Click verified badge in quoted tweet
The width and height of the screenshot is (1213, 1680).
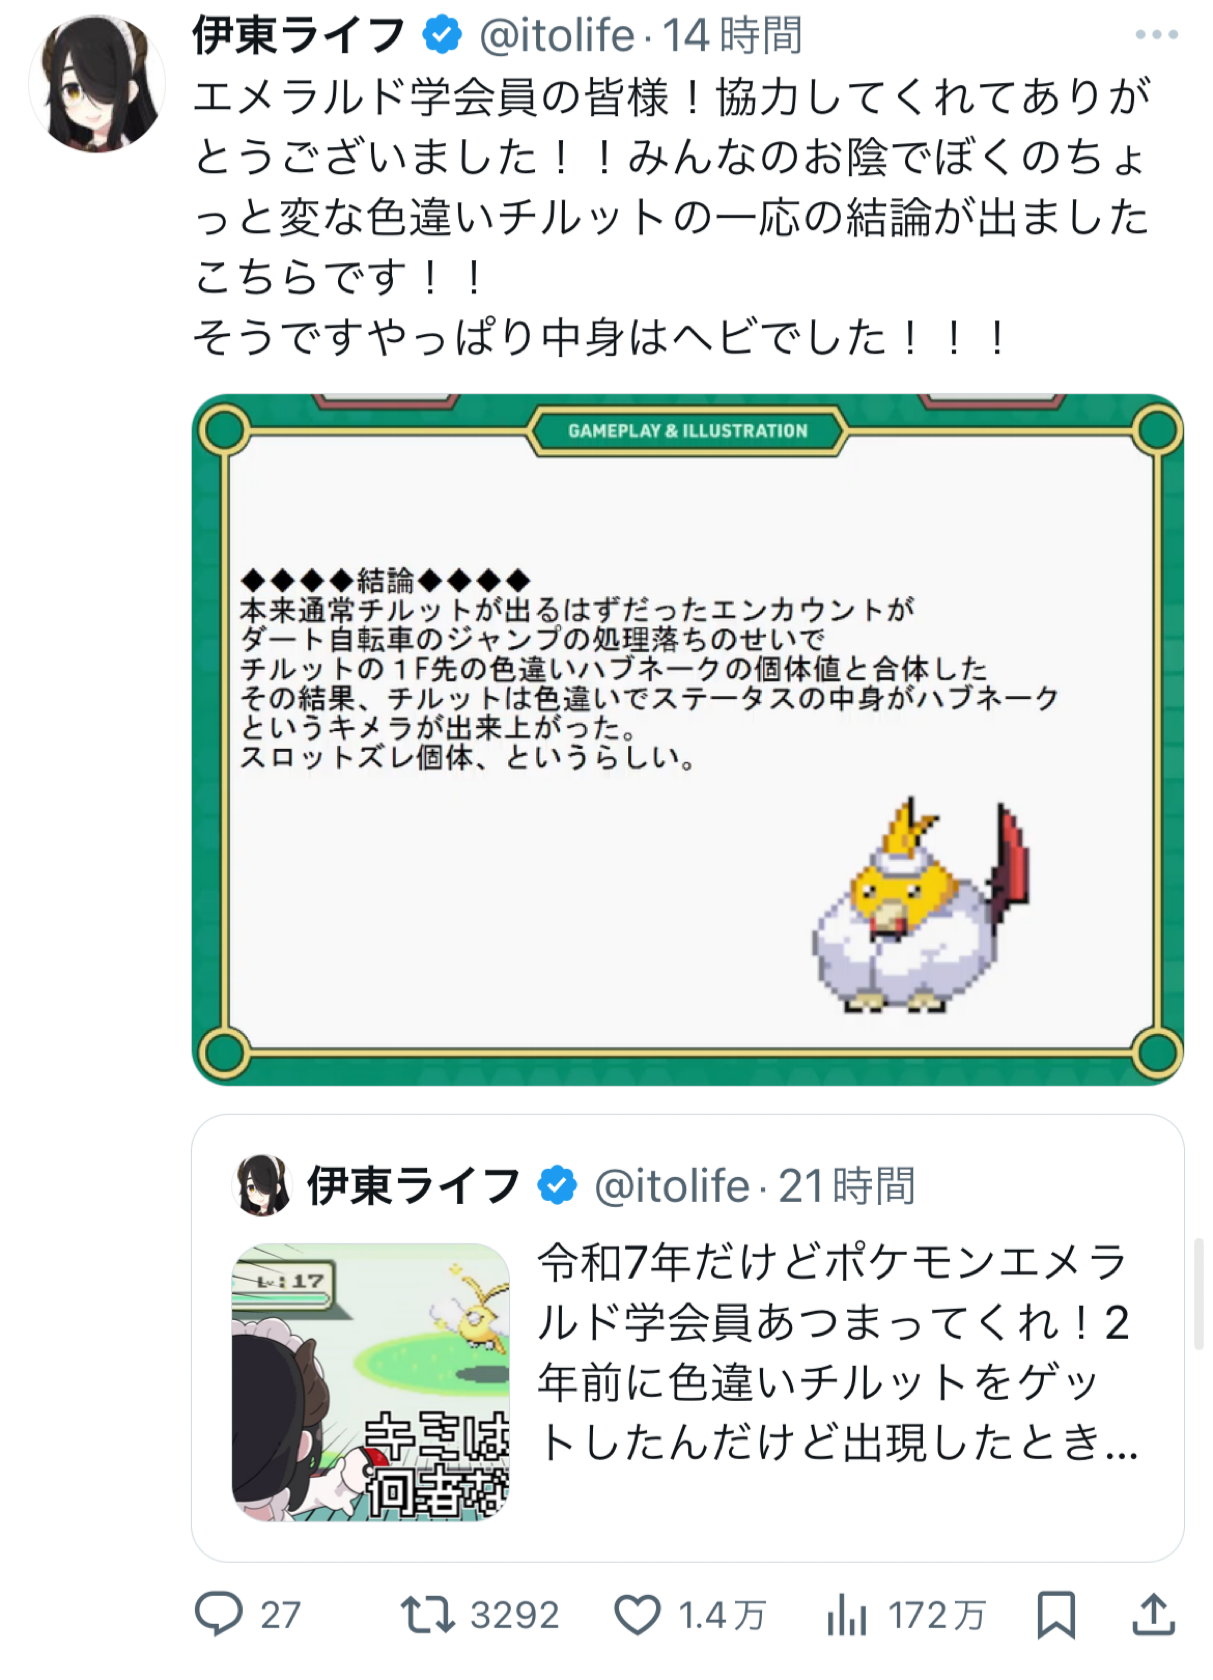[557, 1185]
